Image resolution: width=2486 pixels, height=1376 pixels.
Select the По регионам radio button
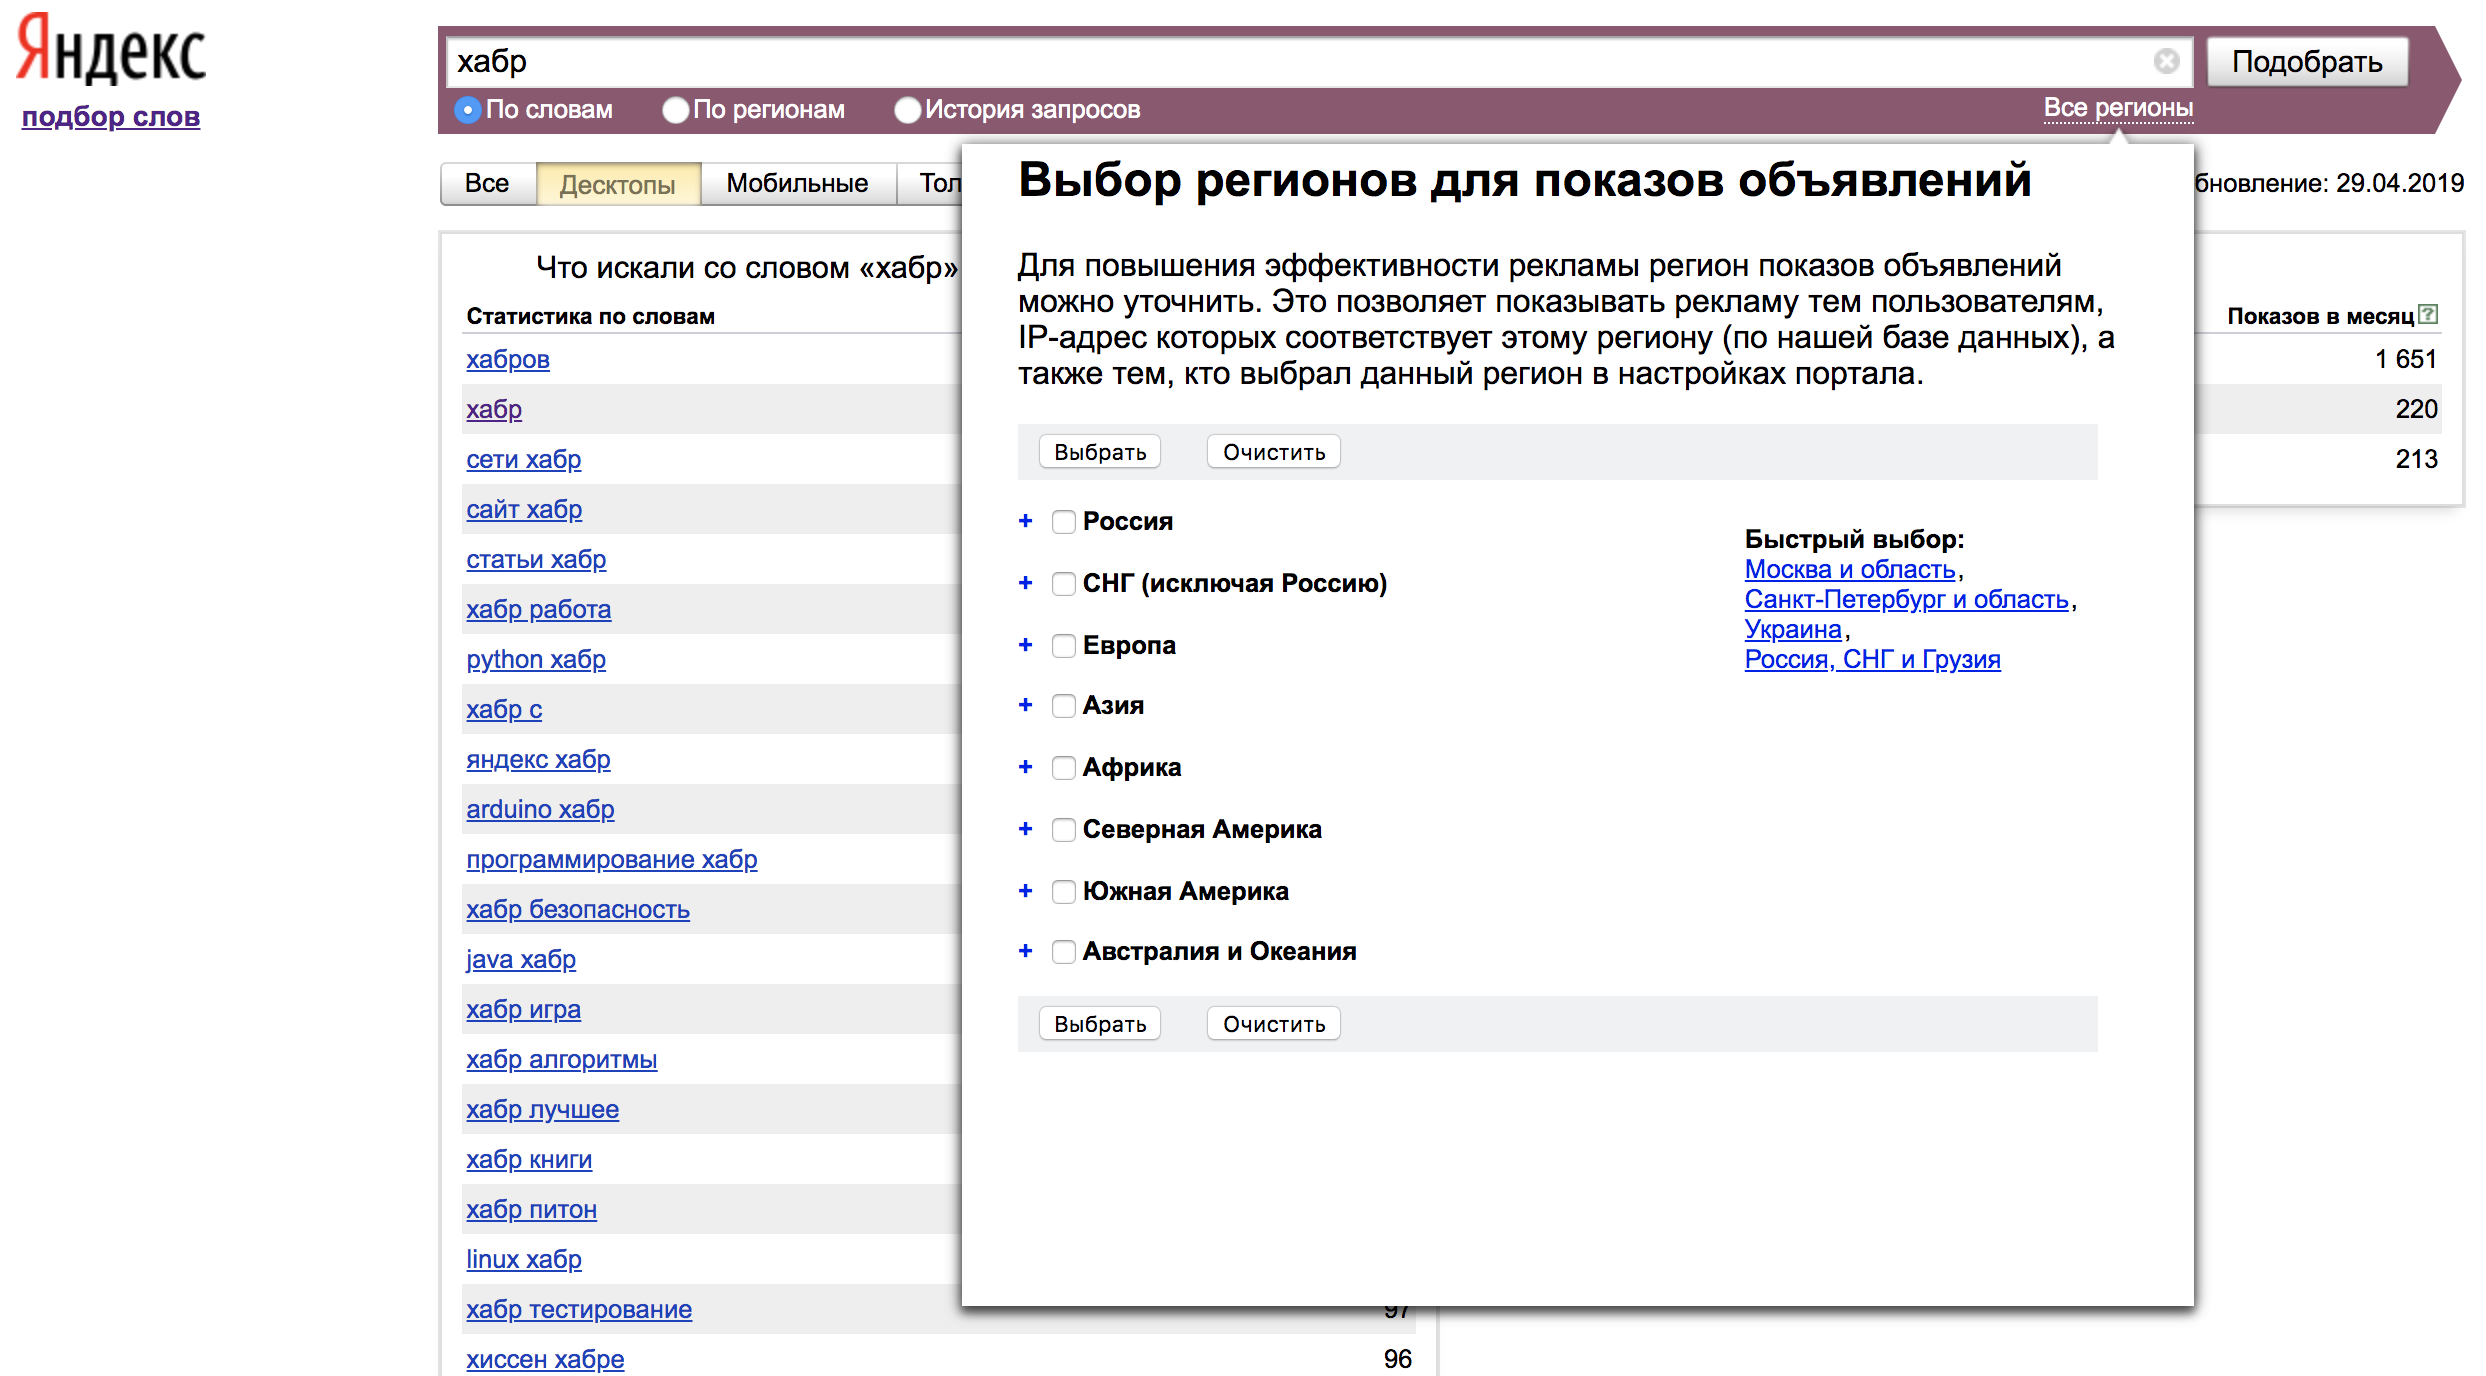point(676,110)
